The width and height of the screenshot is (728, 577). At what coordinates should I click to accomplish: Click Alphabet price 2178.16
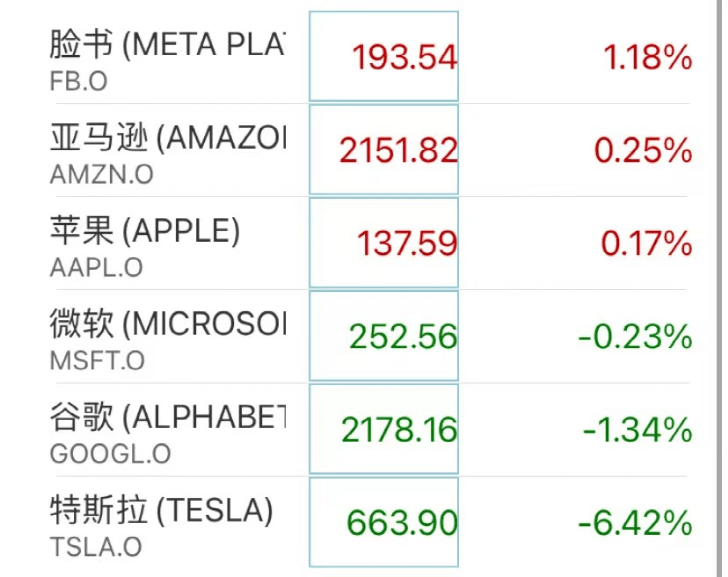pos(399,430)
